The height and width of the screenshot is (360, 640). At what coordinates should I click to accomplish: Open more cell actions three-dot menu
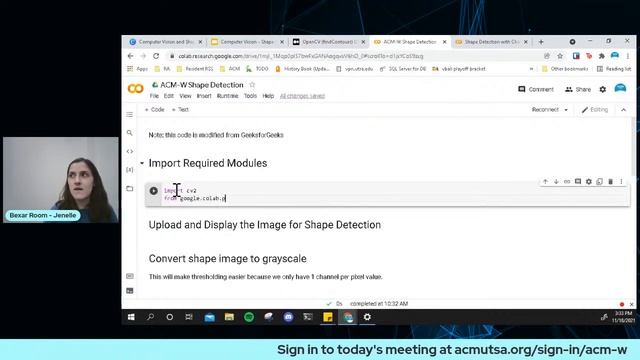click(x=621, y=182)
